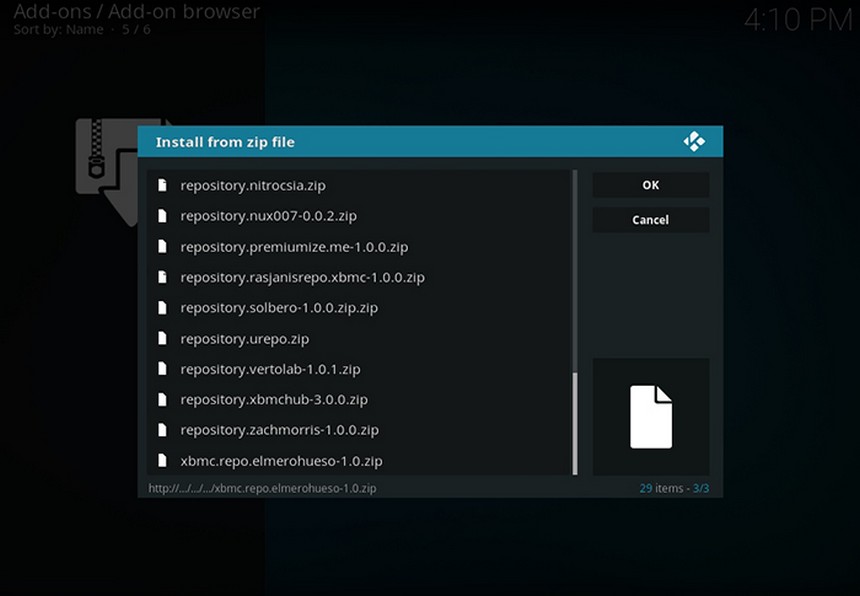The image size is (860, 596).
Task: Choose repository.solbero-1.0.0.zip.zip
Action: click(x=360, y=308)
